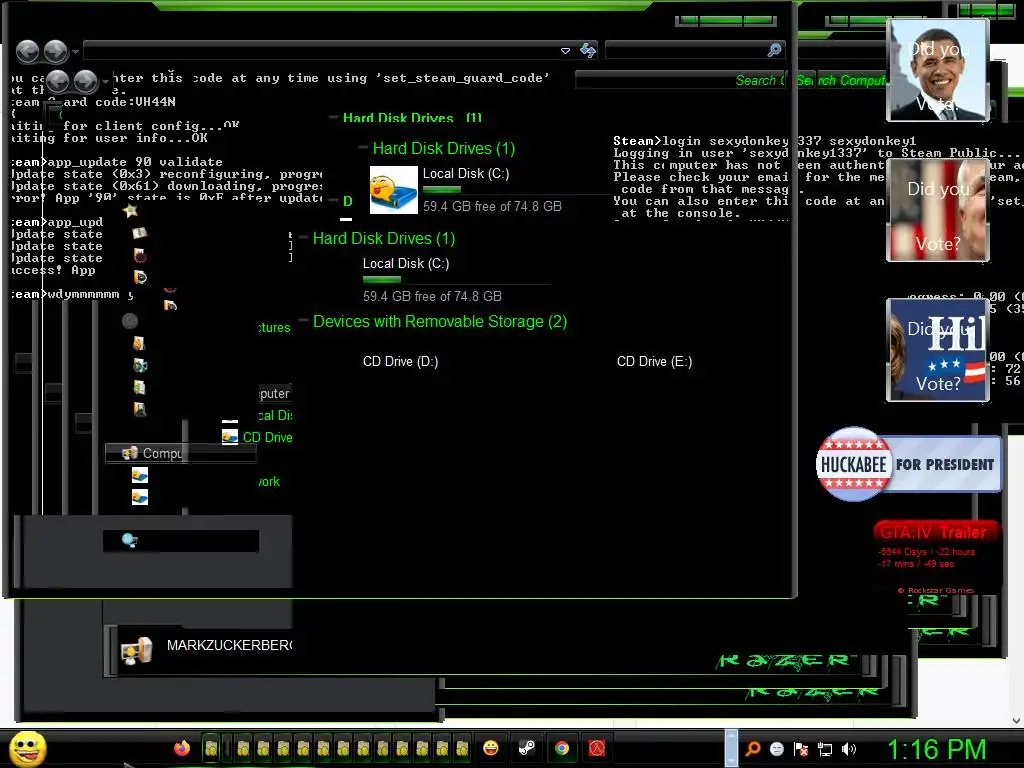Open the middle Did you Vote gadget
This screenshot has width=1024, height=768.
[937, 210]
